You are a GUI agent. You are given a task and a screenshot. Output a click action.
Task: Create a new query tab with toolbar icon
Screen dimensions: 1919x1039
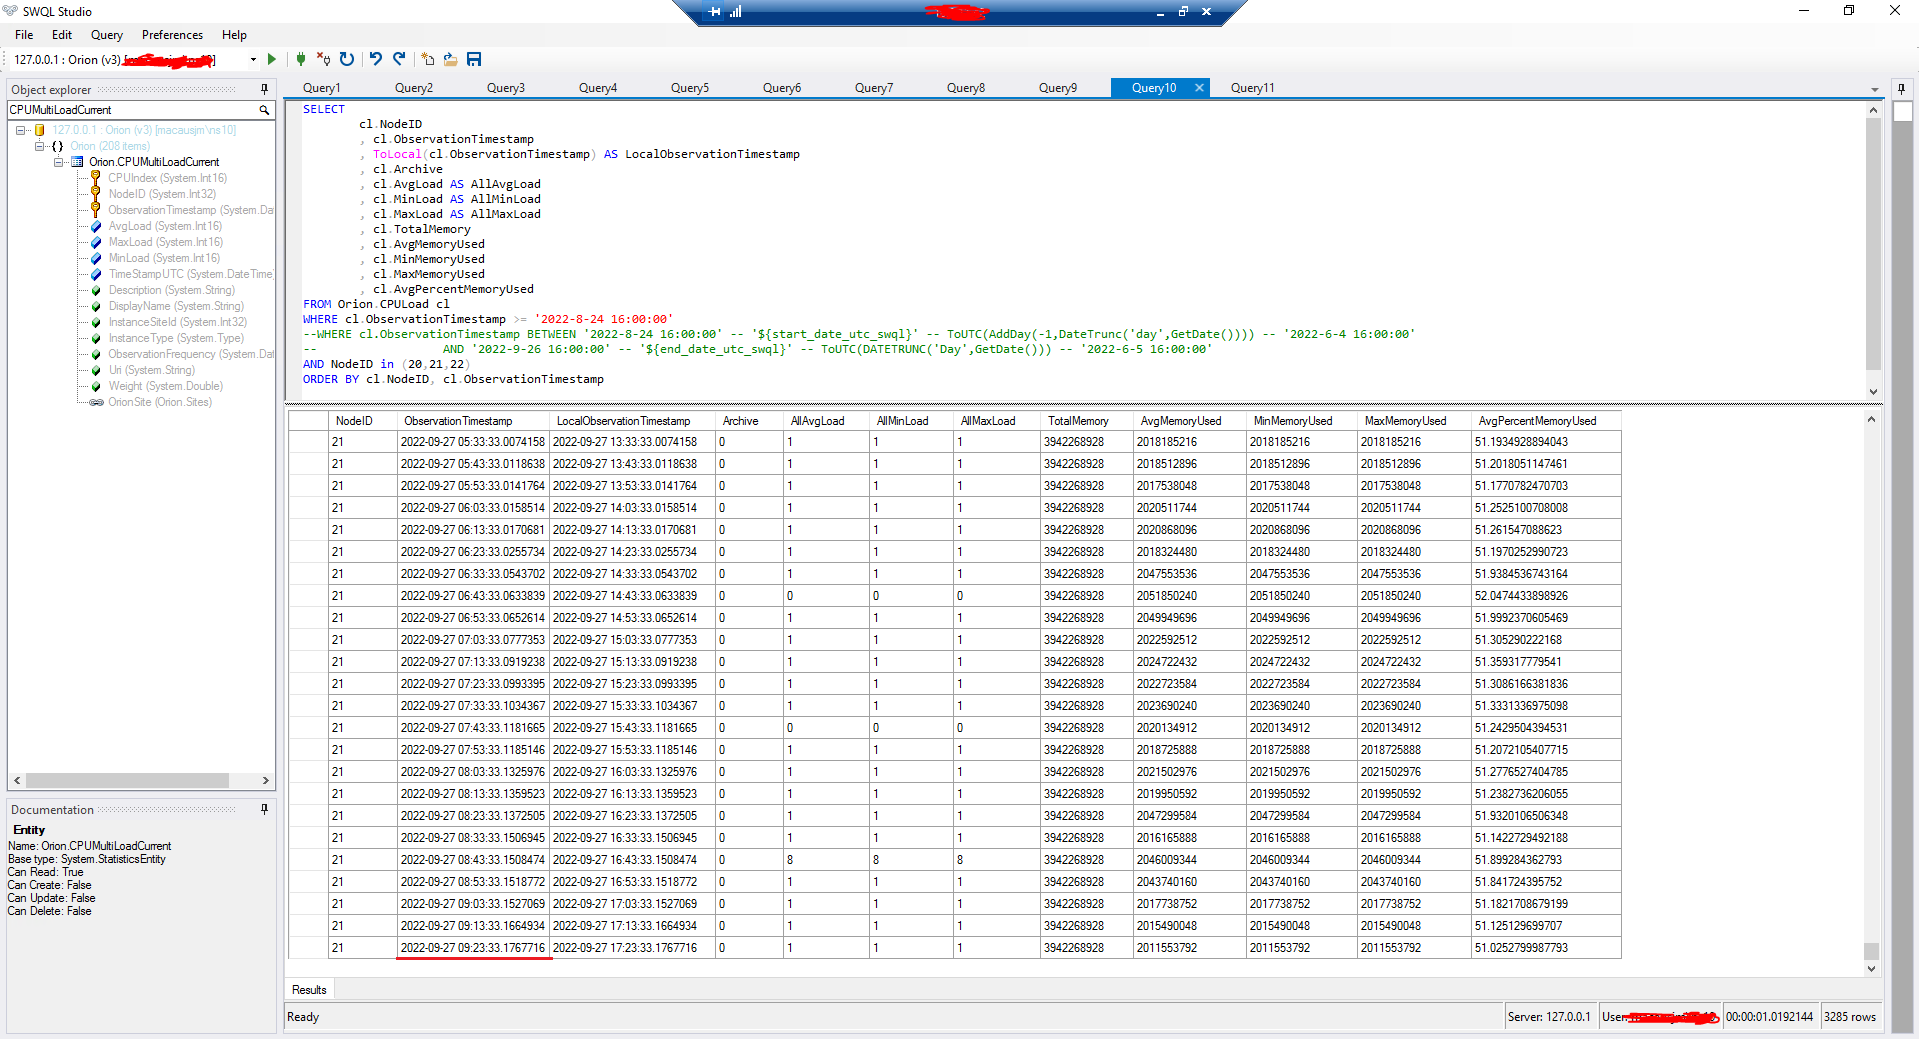[x=428, y=60]
